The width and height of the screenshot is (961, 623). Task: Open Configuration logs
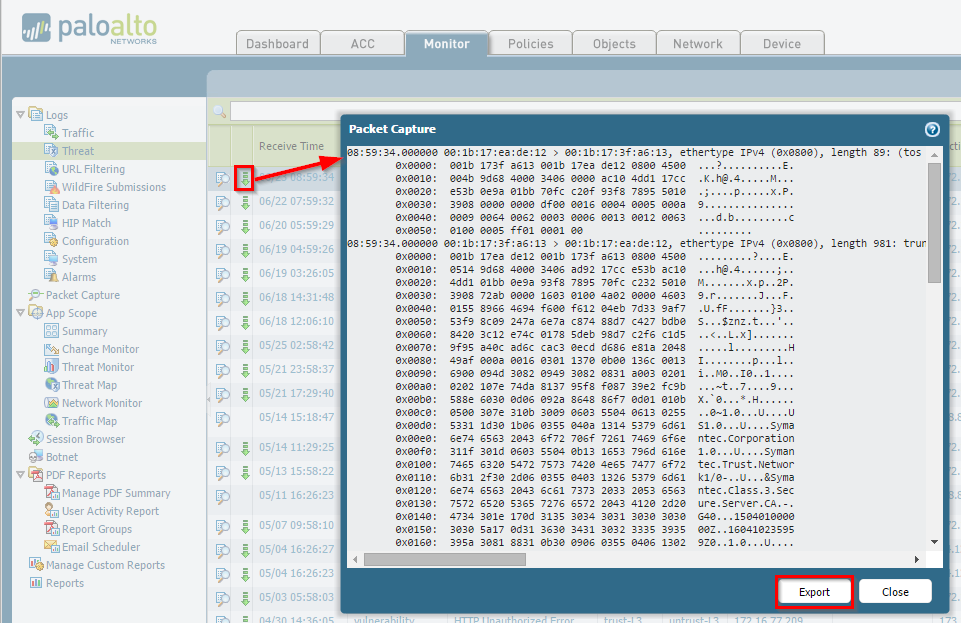coord(95,241)
